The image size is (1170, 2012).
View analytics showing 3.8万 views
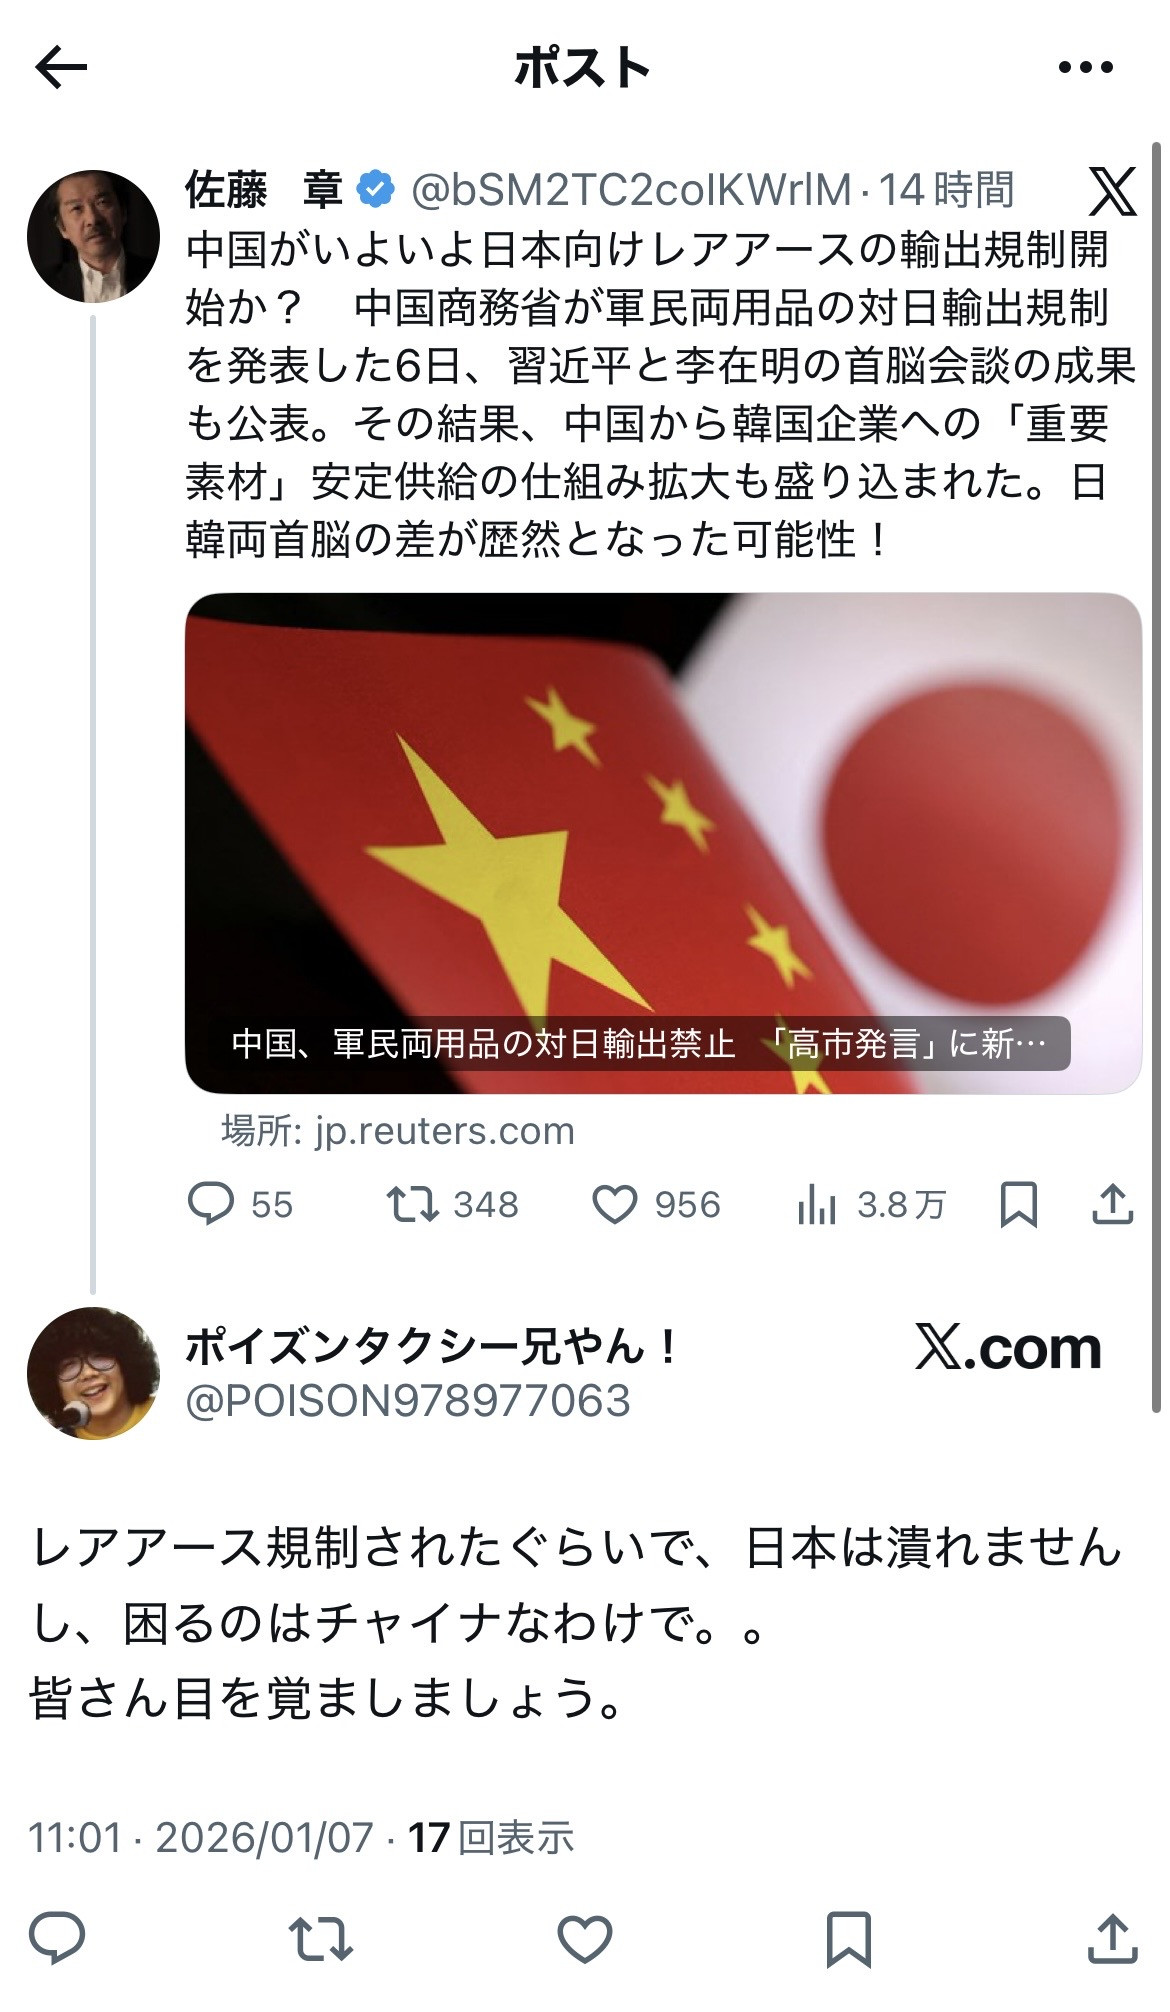click(871, 1204)
